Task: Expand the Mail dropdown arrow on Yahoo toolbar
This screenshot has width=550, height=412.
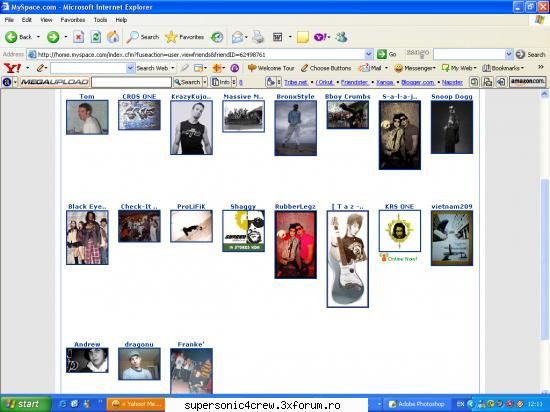Action: click(387, 68)
